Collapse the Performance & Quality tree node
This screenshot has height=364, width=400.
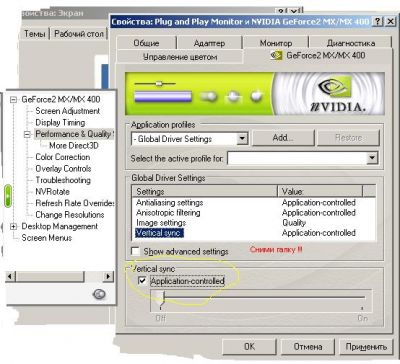coord(27,134)
